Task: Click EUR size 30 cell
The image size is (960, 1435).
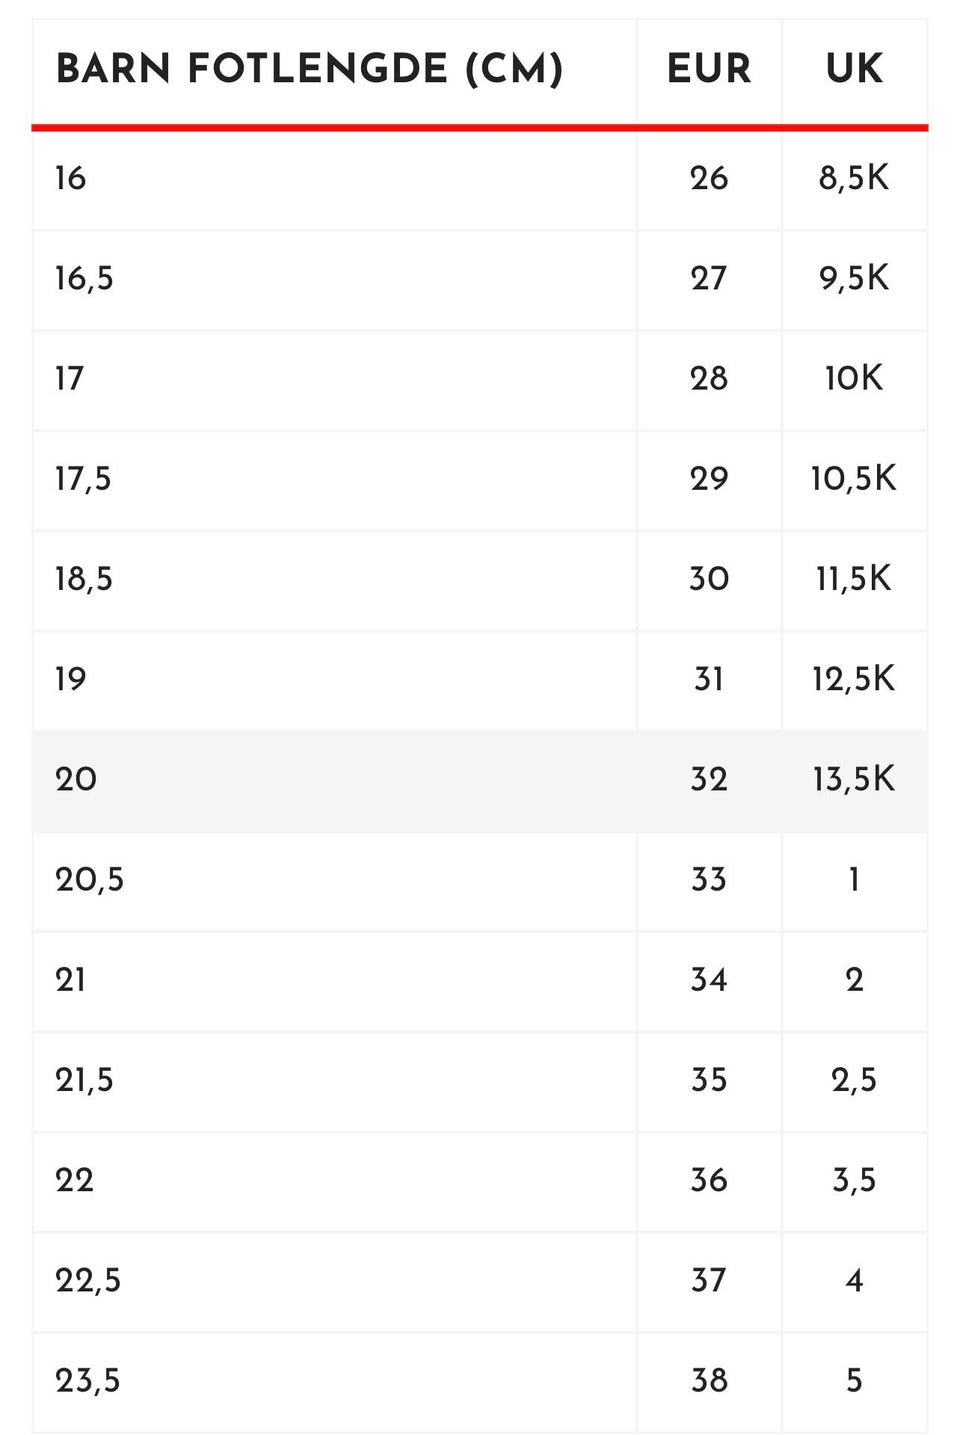Action: tap(709, 580)
